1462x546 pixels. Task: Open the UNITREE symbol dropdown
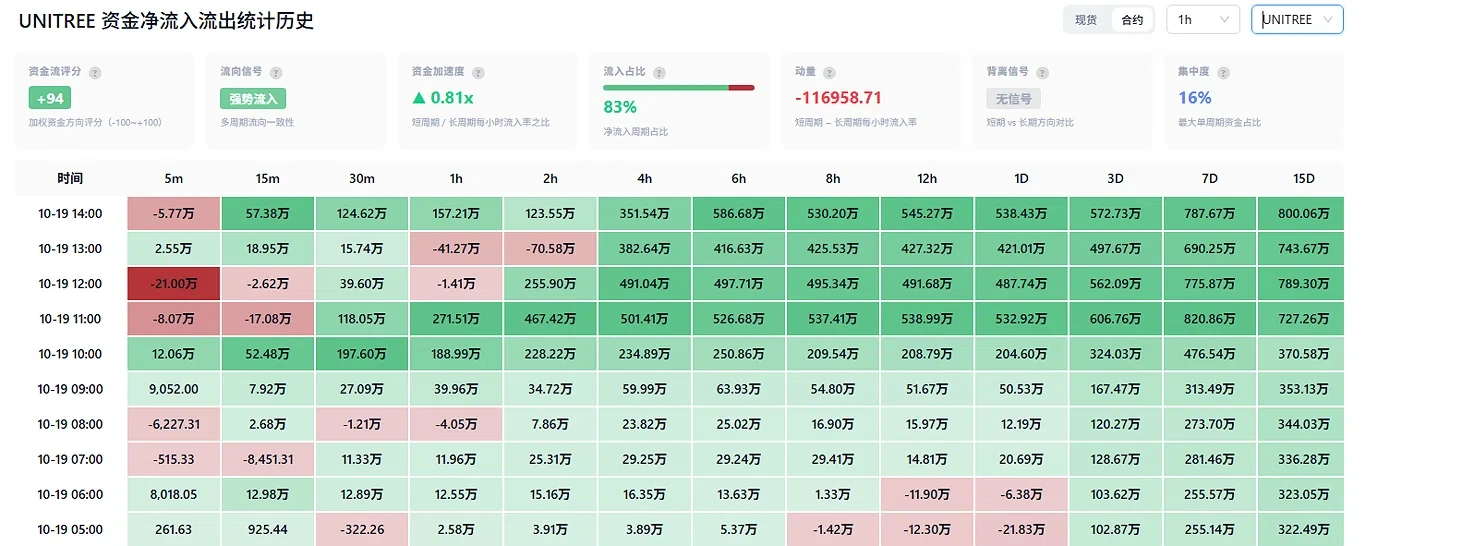[1297, 20]
